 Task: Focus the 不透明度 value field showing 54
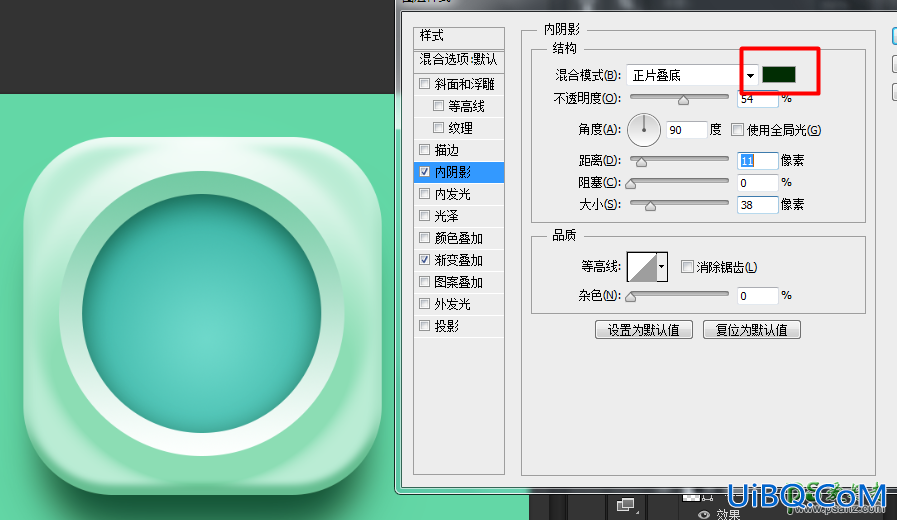pos(758,99)
